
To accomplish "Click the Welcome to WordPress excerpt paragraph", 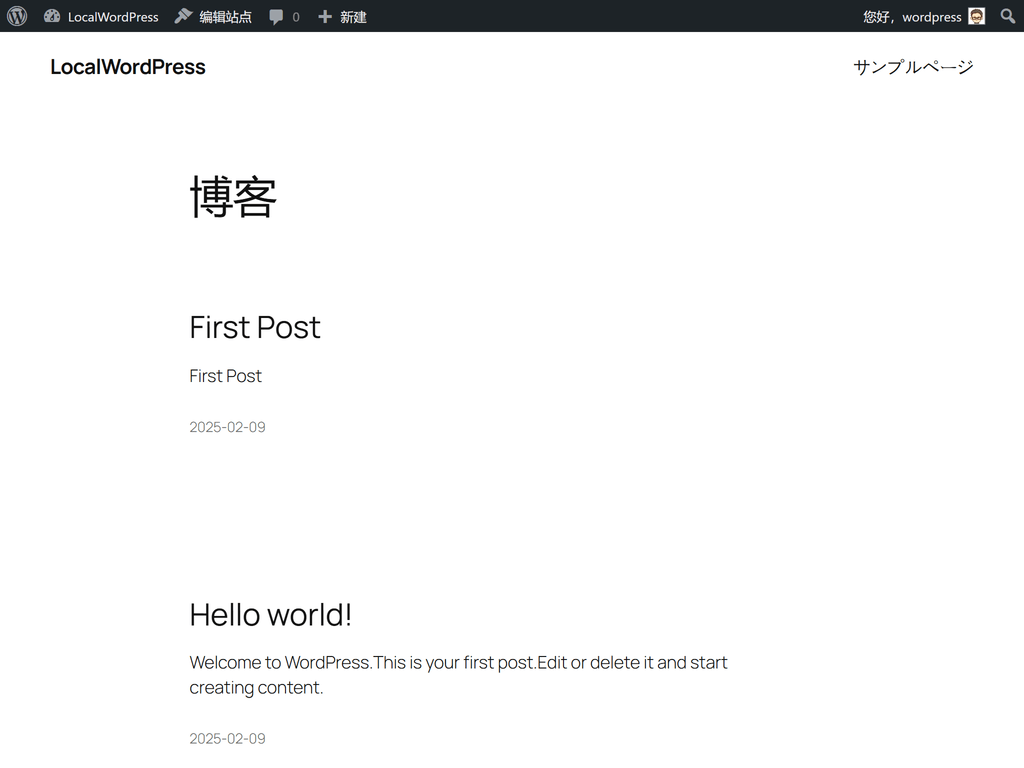I will (458, 675).
